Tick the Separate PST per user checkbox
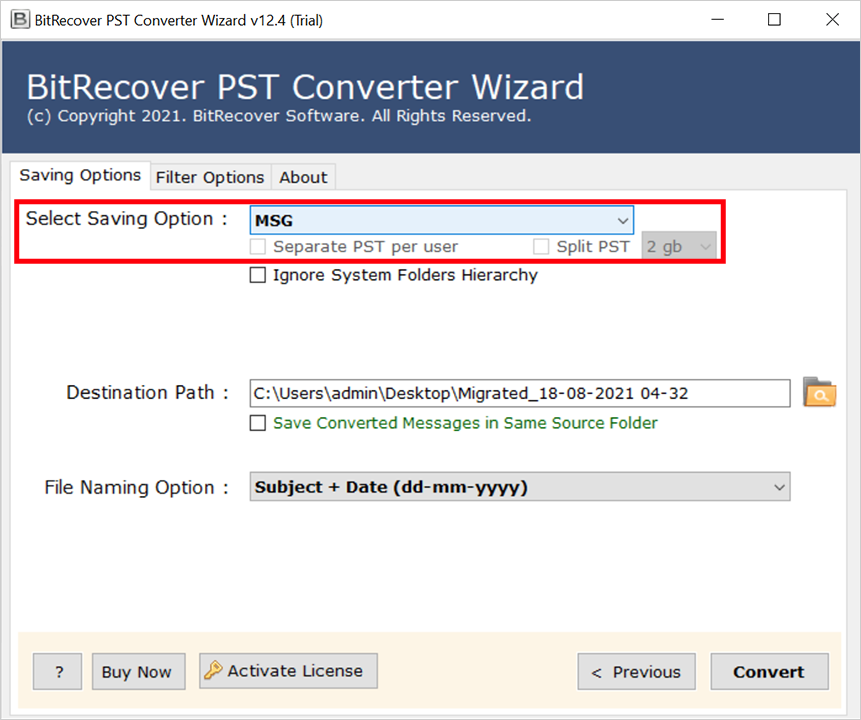Screen dimensions: 861x720 [258, 246]
